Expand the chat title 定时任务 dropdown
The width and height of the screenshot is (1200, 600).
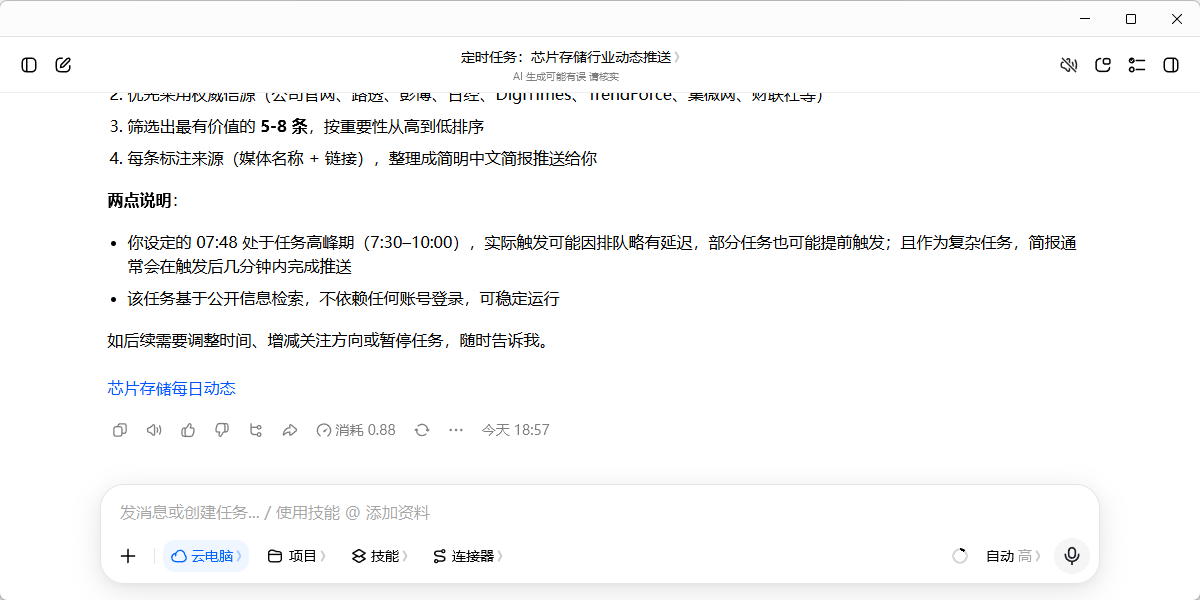(570, 57)
